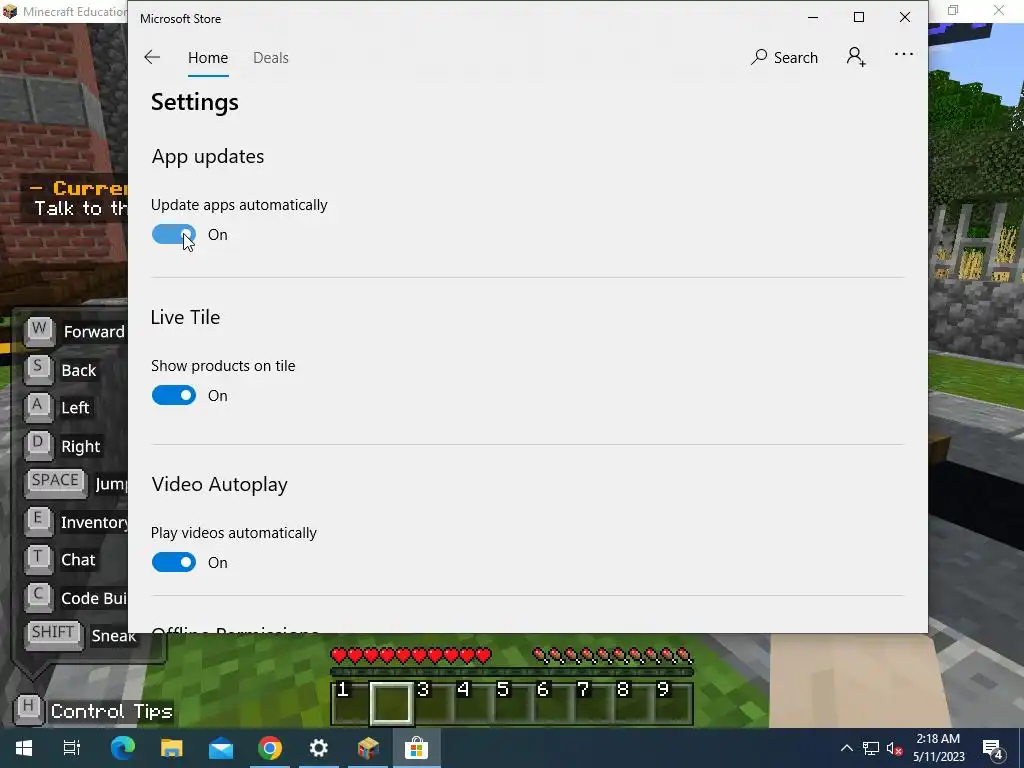Image resolution: width=1024 pixels, height=768 pixels.
Task: Open Search in Microsoft Store
Action: (x=784, y=57)
